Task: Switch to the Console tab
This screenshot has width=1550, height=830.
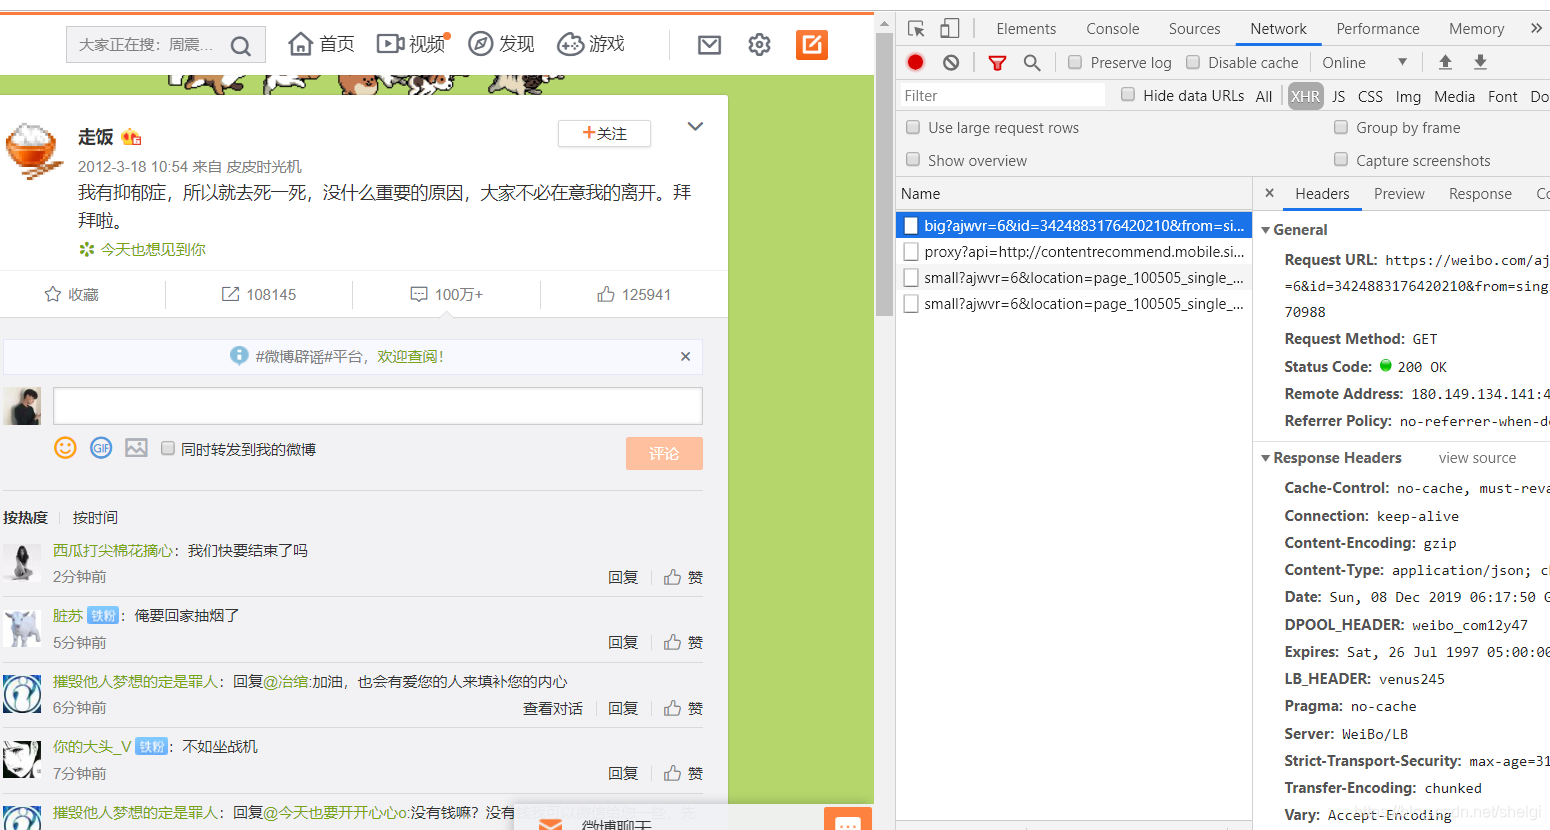Action: (x=1113, y=29)
